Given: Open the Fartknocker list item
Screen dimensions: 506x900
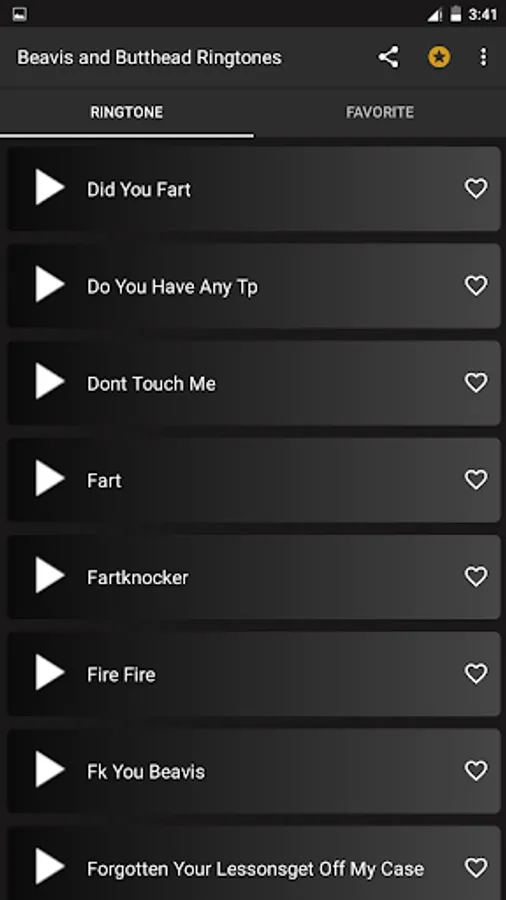Looking at the screenshot, I should tap(254, 577).
